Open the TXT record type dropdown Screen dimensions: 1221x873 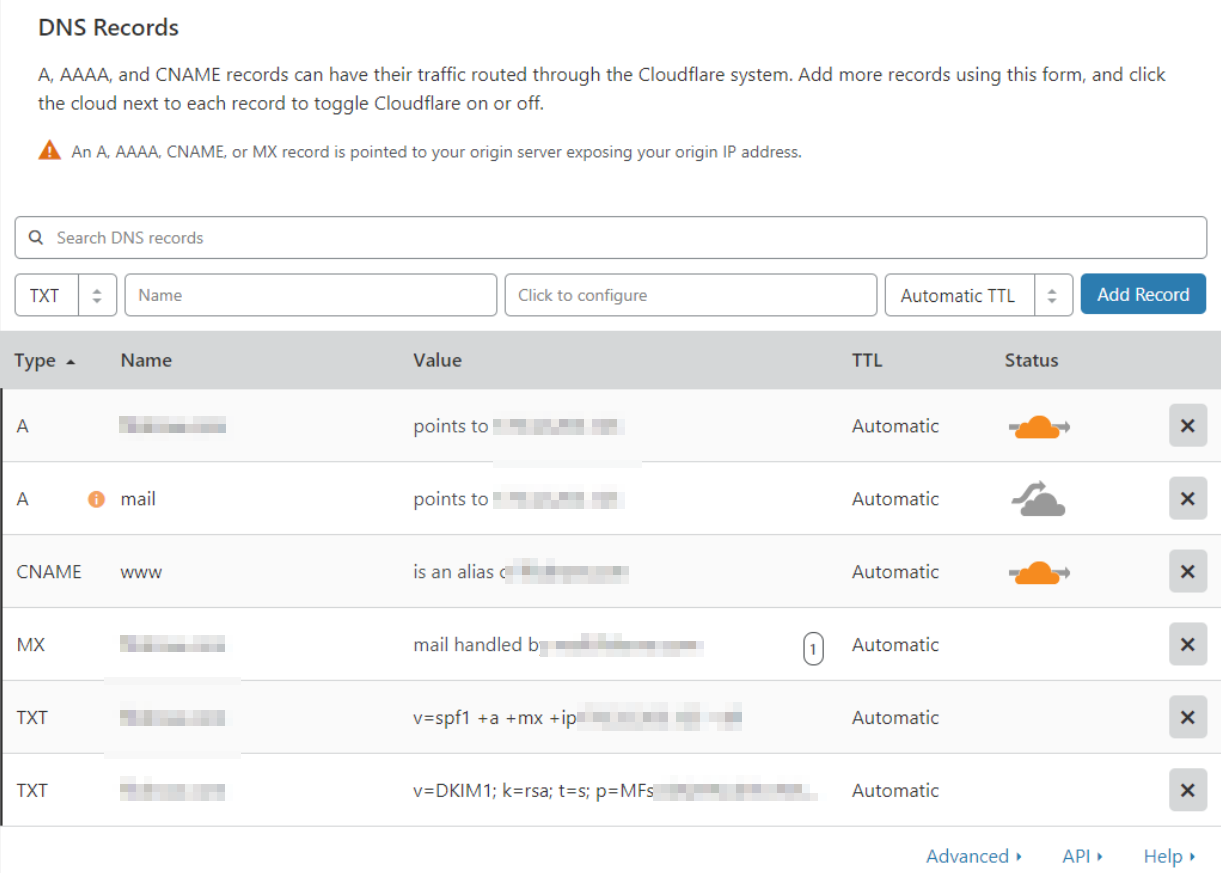[66, 296]
